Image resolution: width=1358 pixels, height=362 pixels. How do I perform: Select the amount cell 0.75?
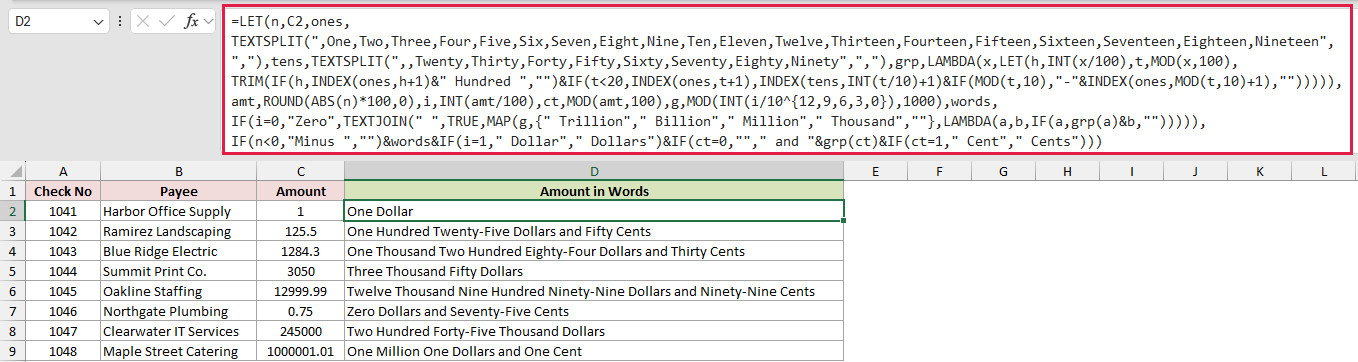[x=300, y=311]
